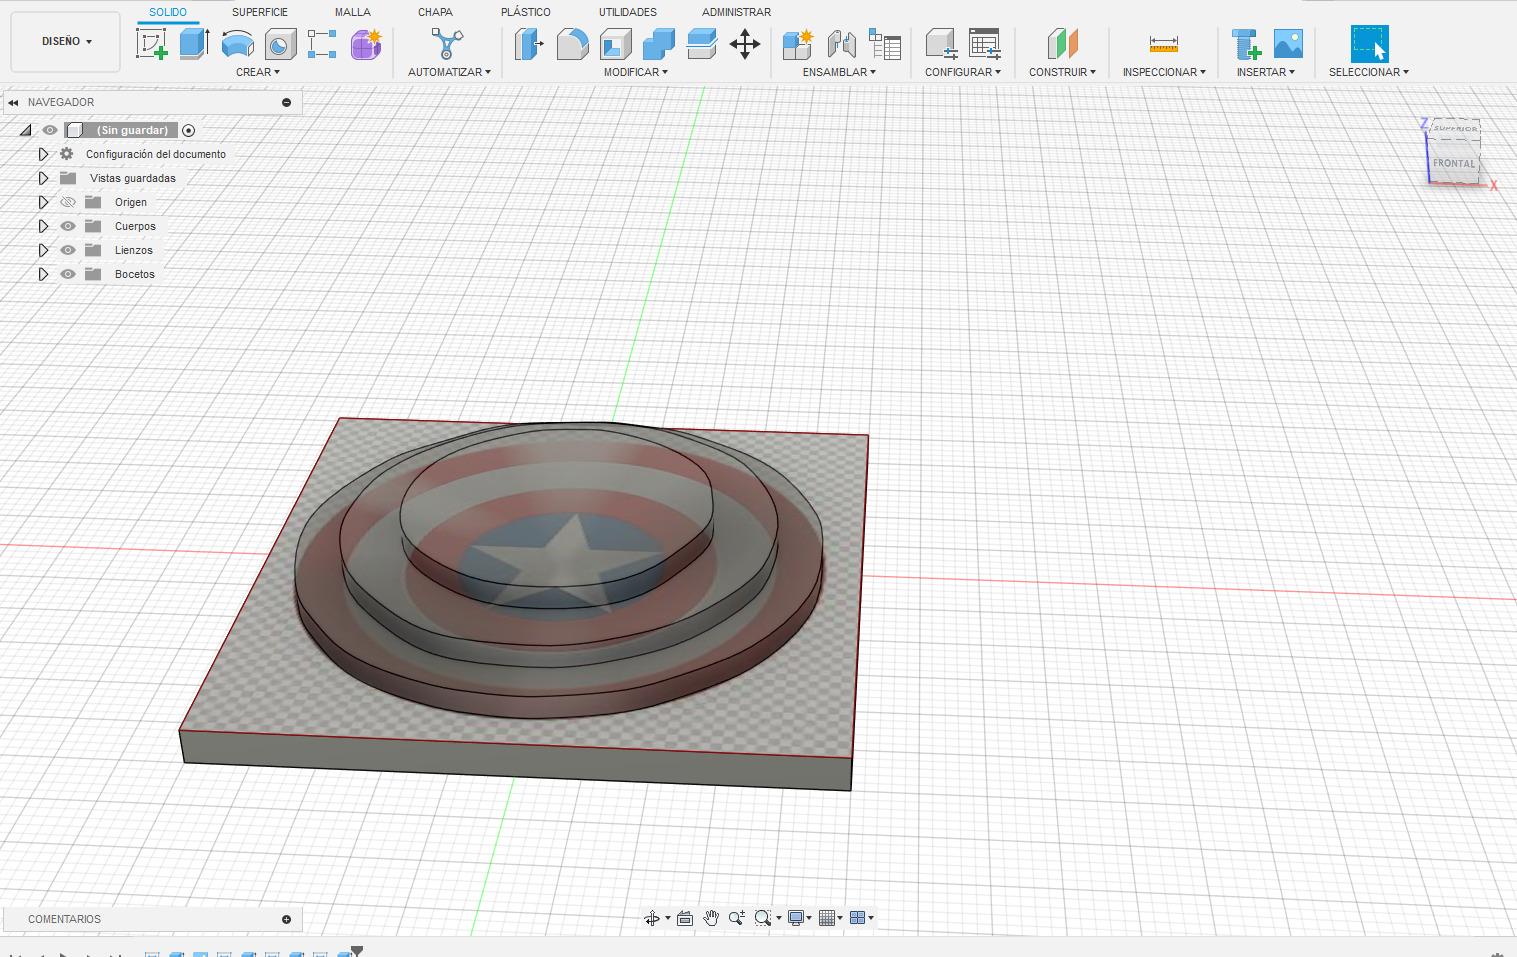Switch to the UTILIDADES tab
Viewport: 1517px width, 957px height.
(x=628, y=12)
